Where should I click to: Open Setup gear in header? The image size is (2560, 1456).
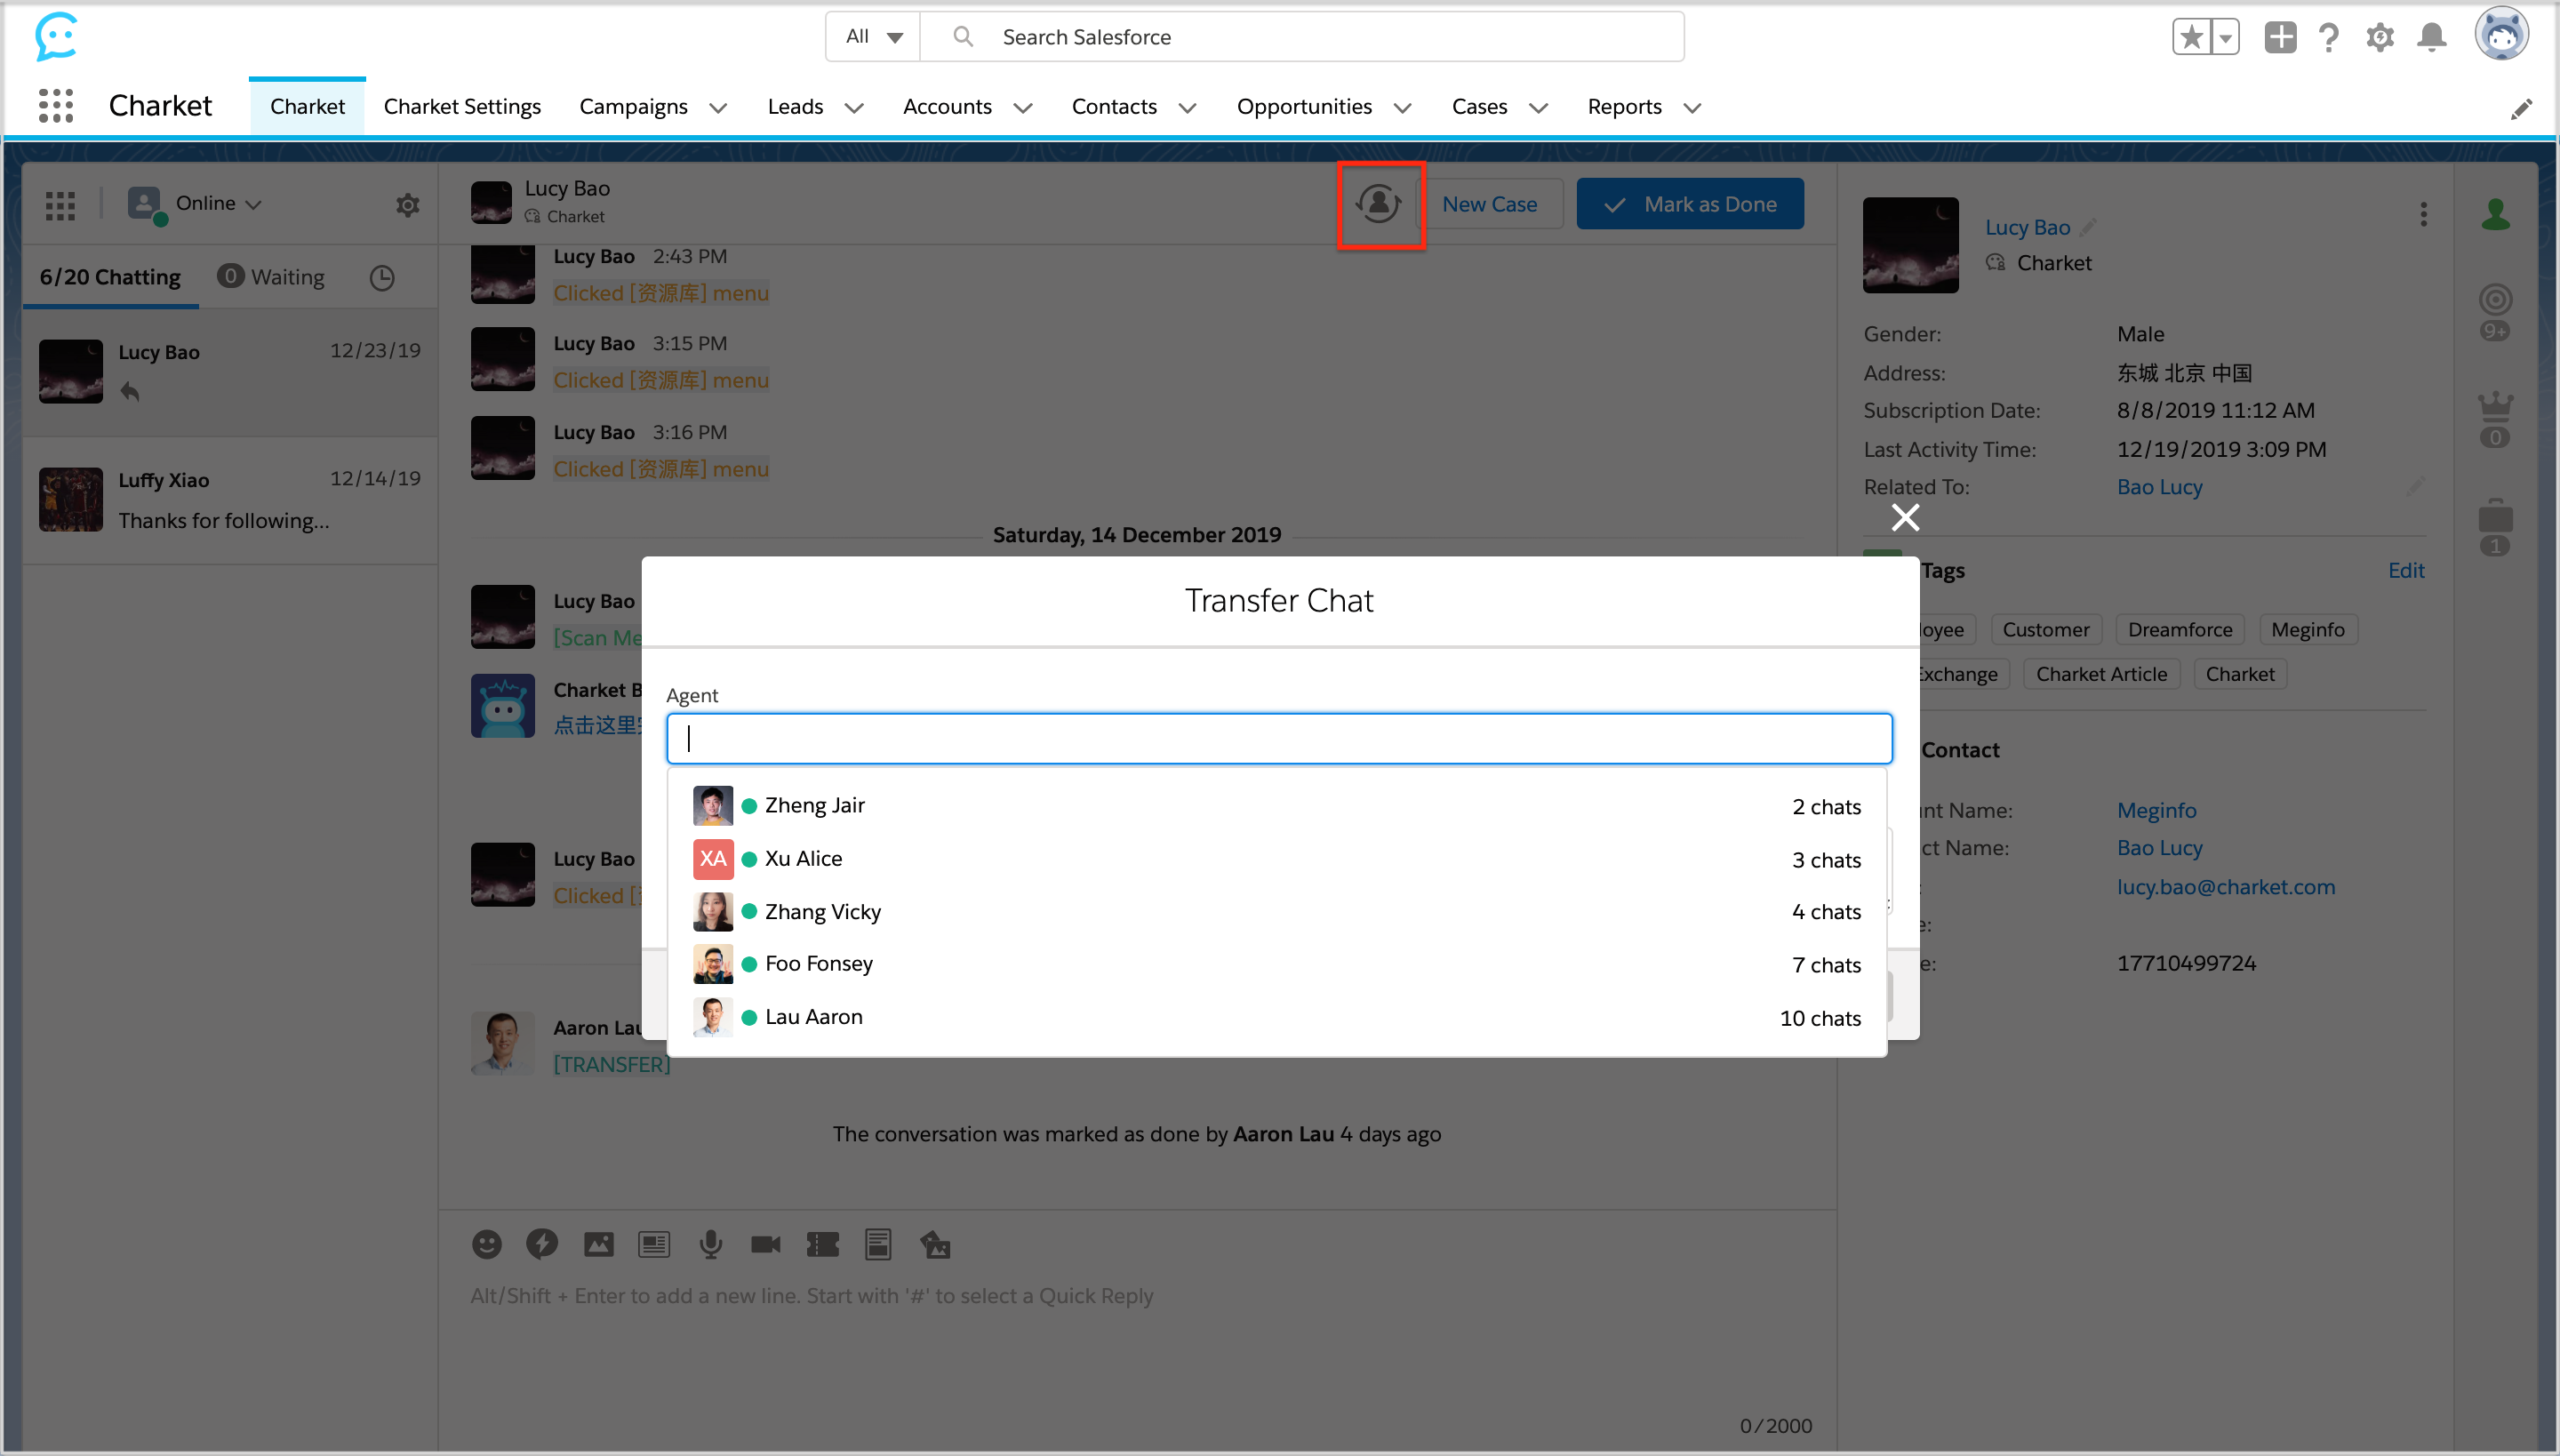click(x=2380, y=37)
